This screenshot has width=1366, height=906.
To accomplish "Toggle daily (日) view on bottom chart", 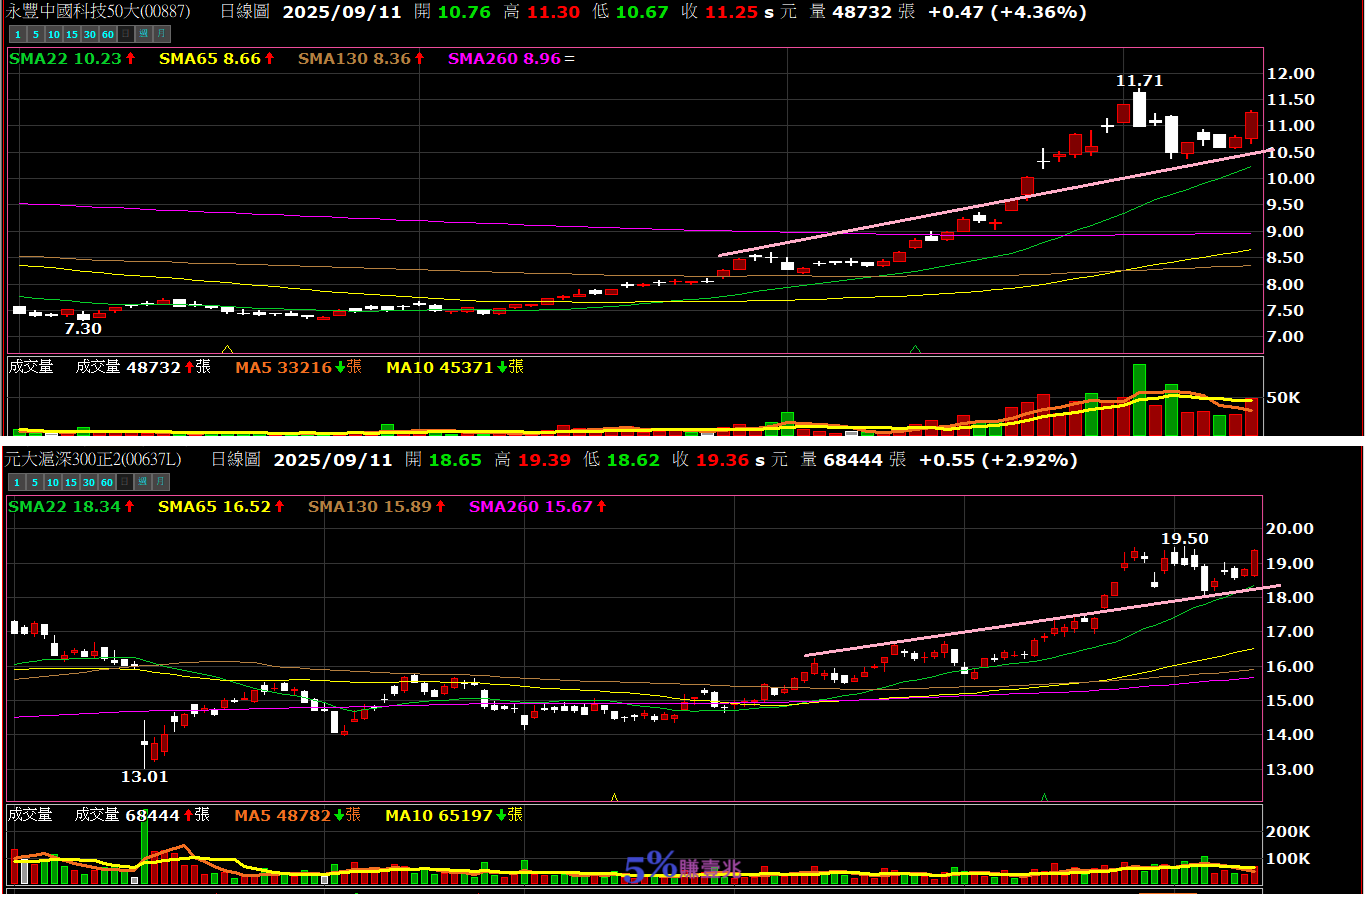I will click(x=125, y=483).
